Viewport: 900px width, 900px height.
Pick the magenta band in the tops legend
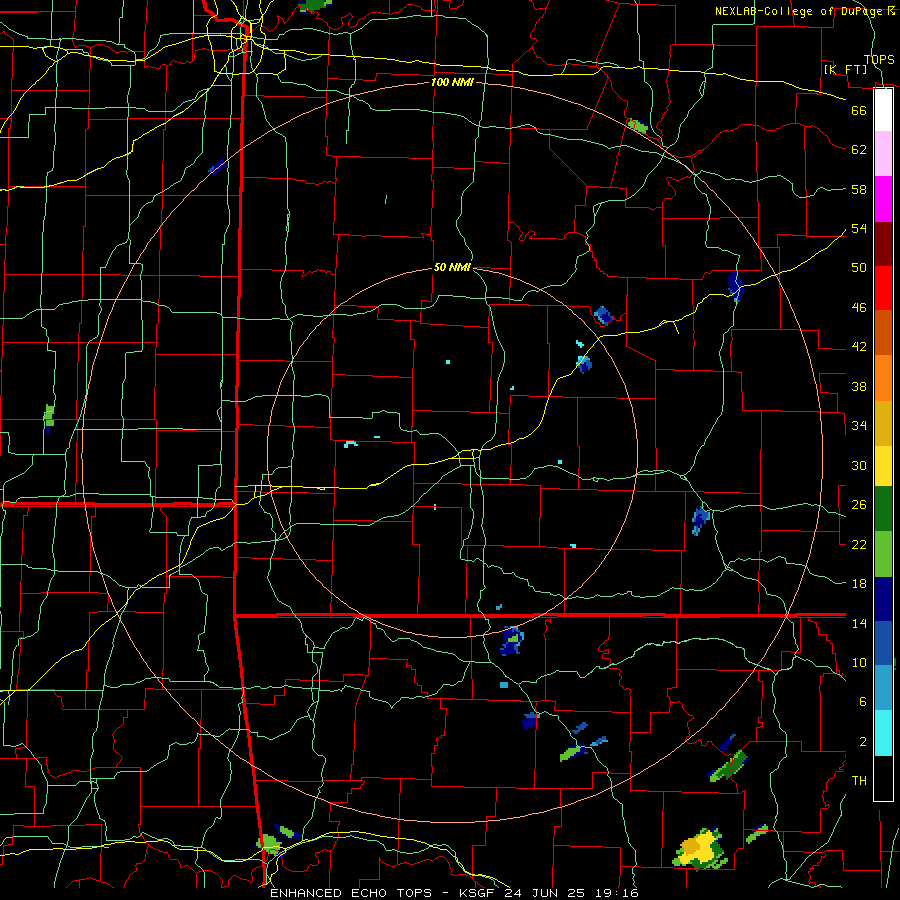click(x=883, y=199)
